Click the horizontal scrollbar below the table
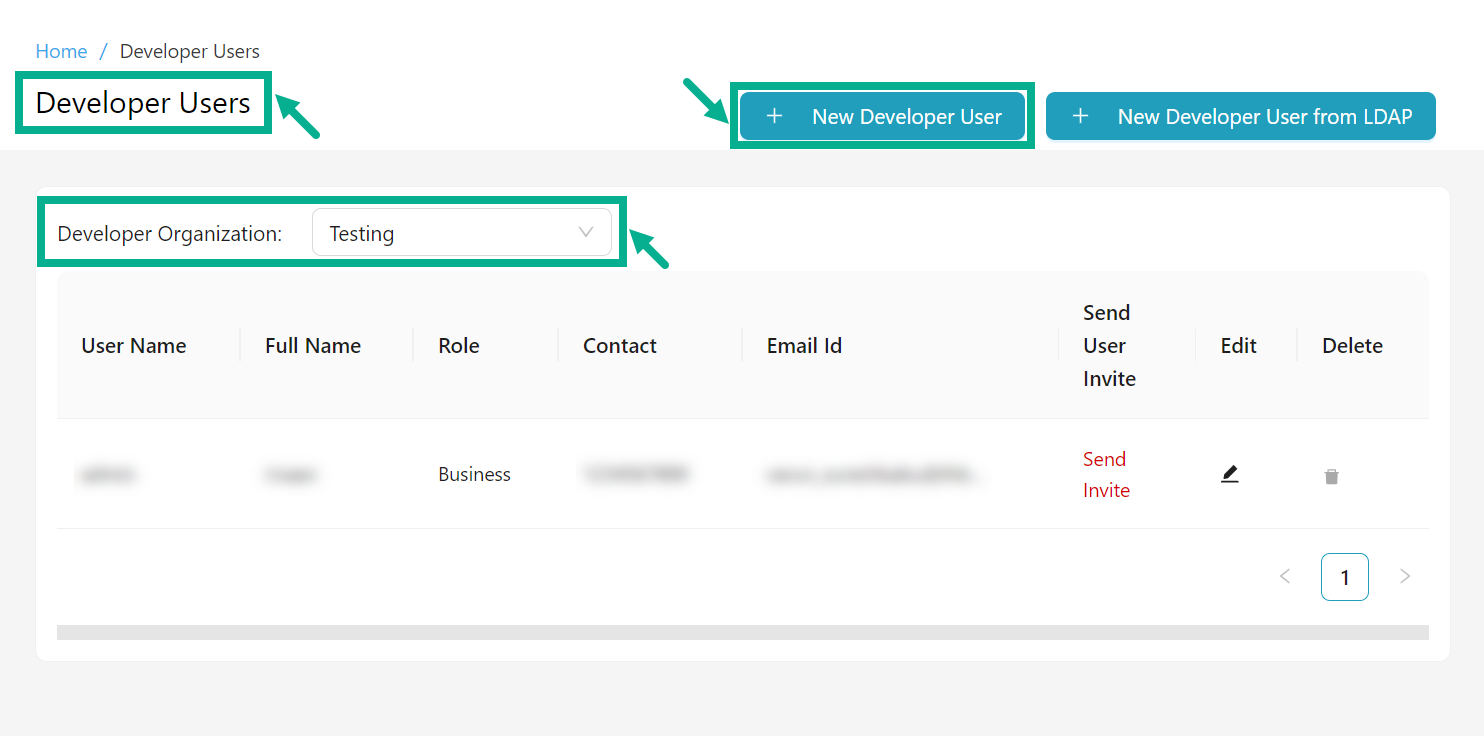Viewport: 1484px width, 736px height. [x=742, y=632]
